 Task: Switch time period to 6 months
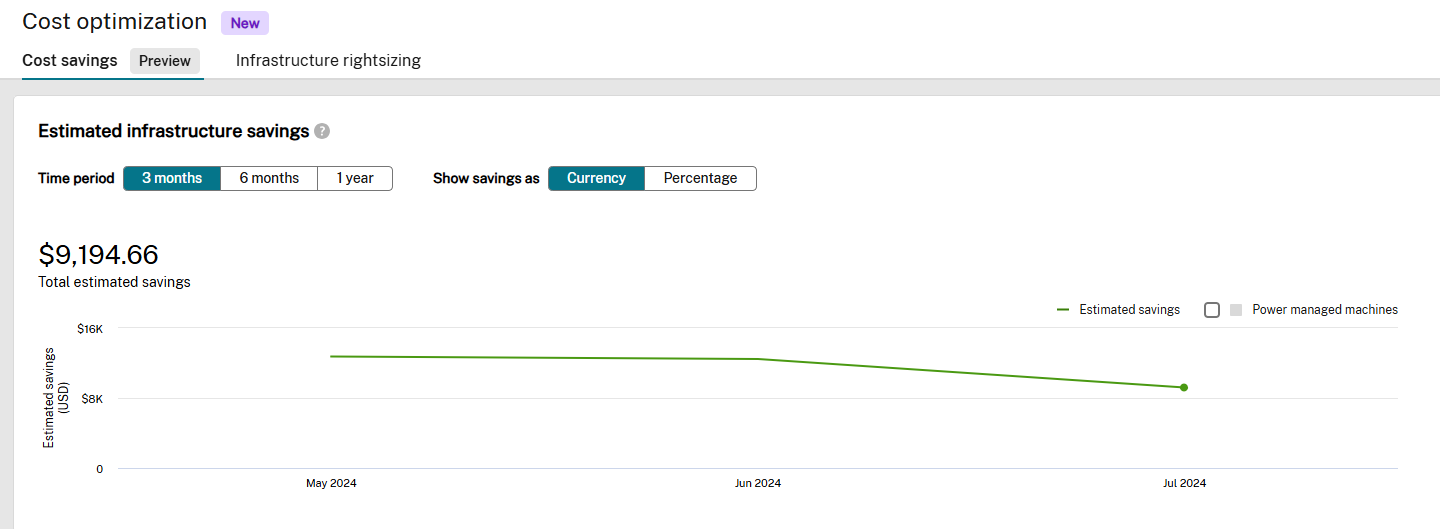tap(269, 178)
